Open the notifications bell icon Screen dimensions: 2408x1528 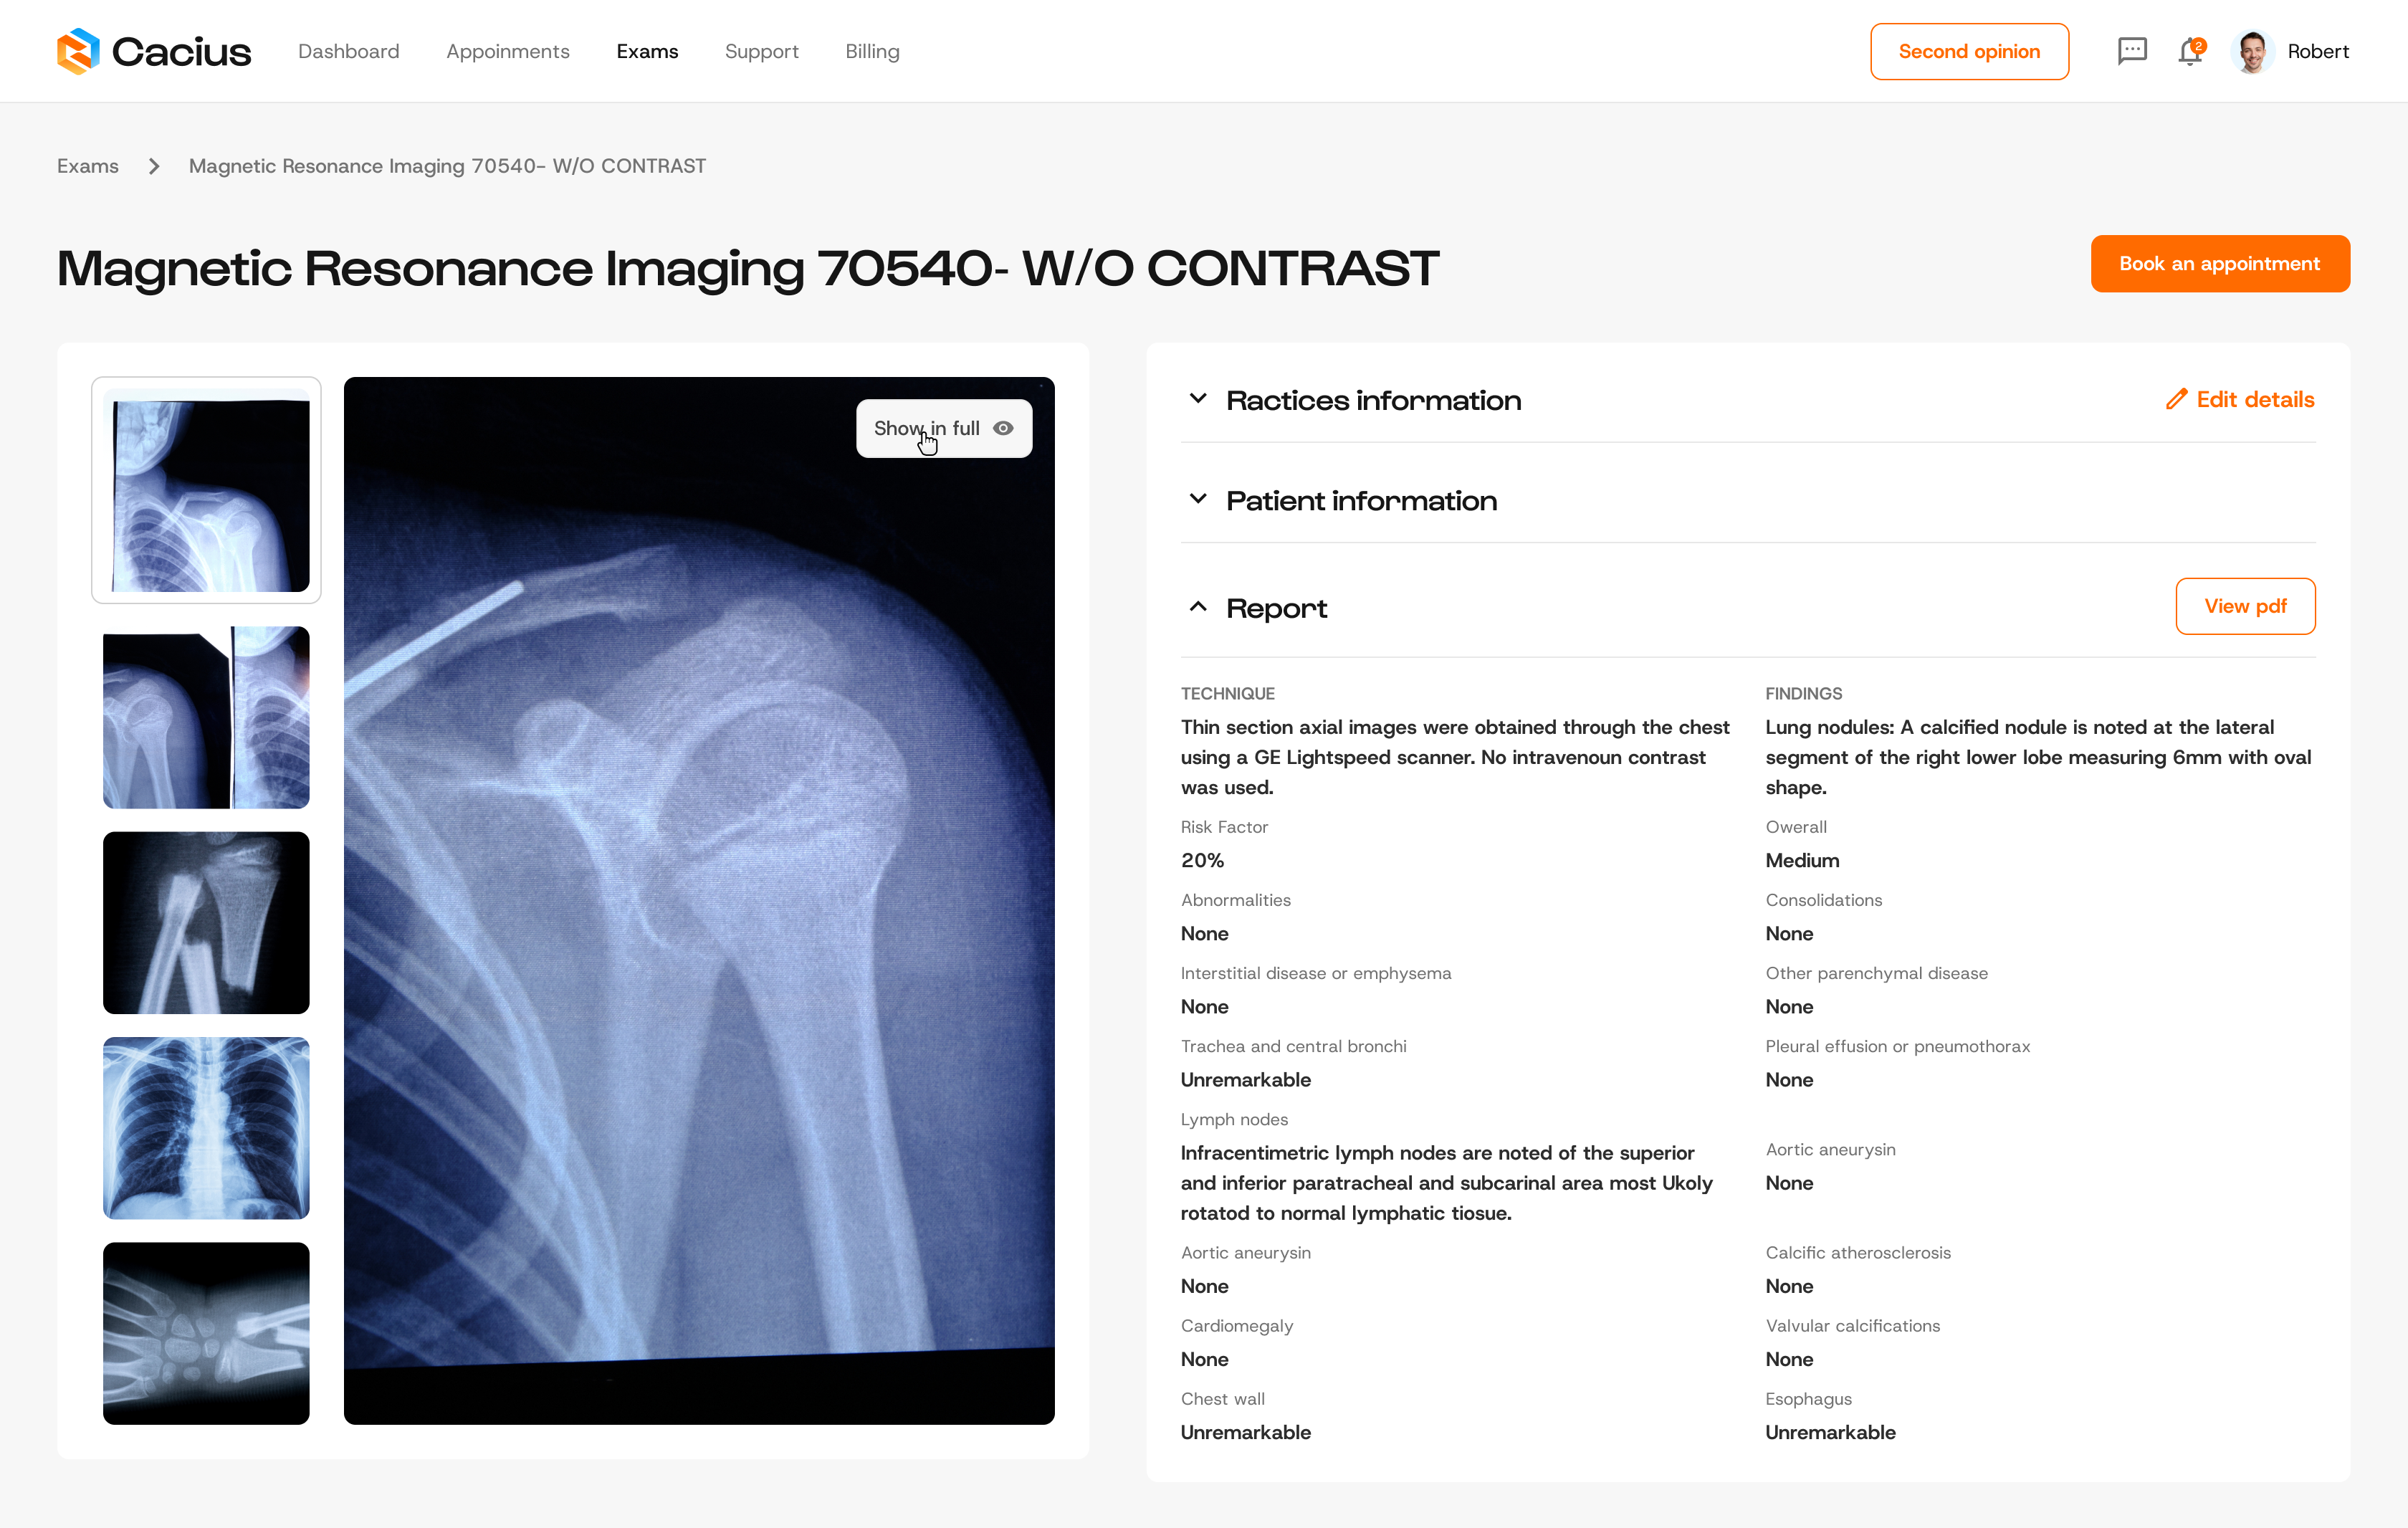(2190, 51)
